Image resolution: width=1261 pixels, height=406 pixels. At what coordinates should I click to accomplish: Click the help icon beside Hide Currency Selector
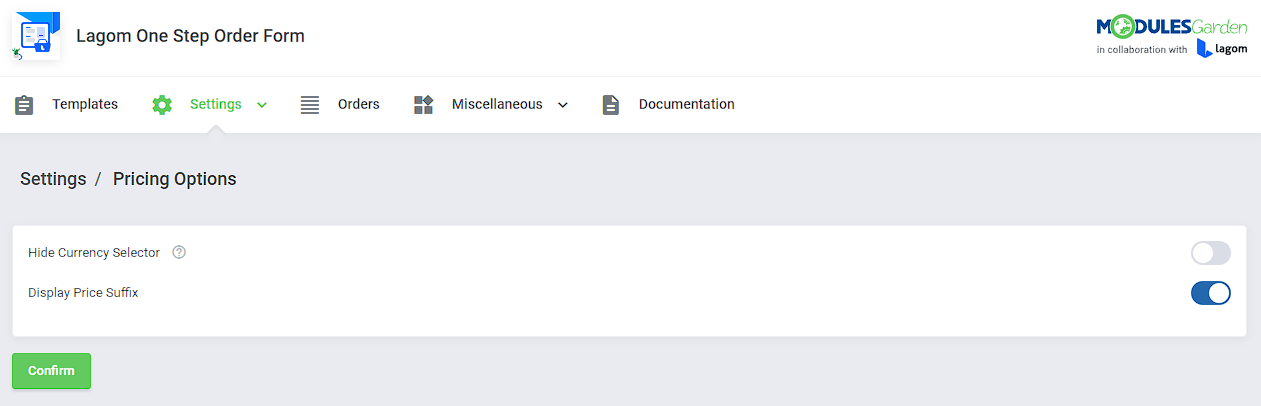179,253
